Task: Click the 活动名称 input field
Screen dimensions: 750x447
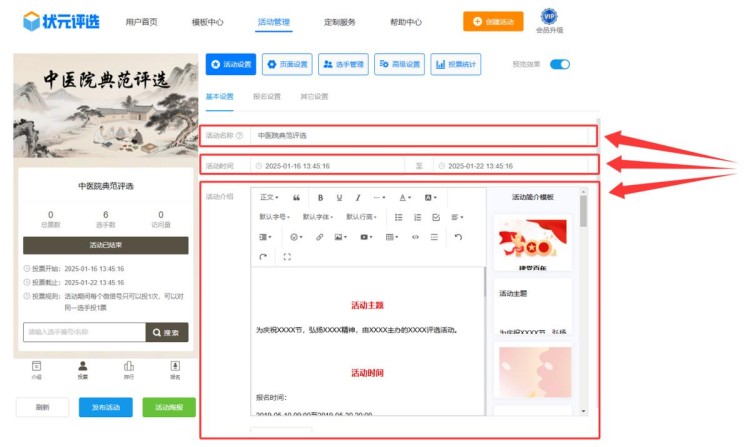Action: pos(420,135)
